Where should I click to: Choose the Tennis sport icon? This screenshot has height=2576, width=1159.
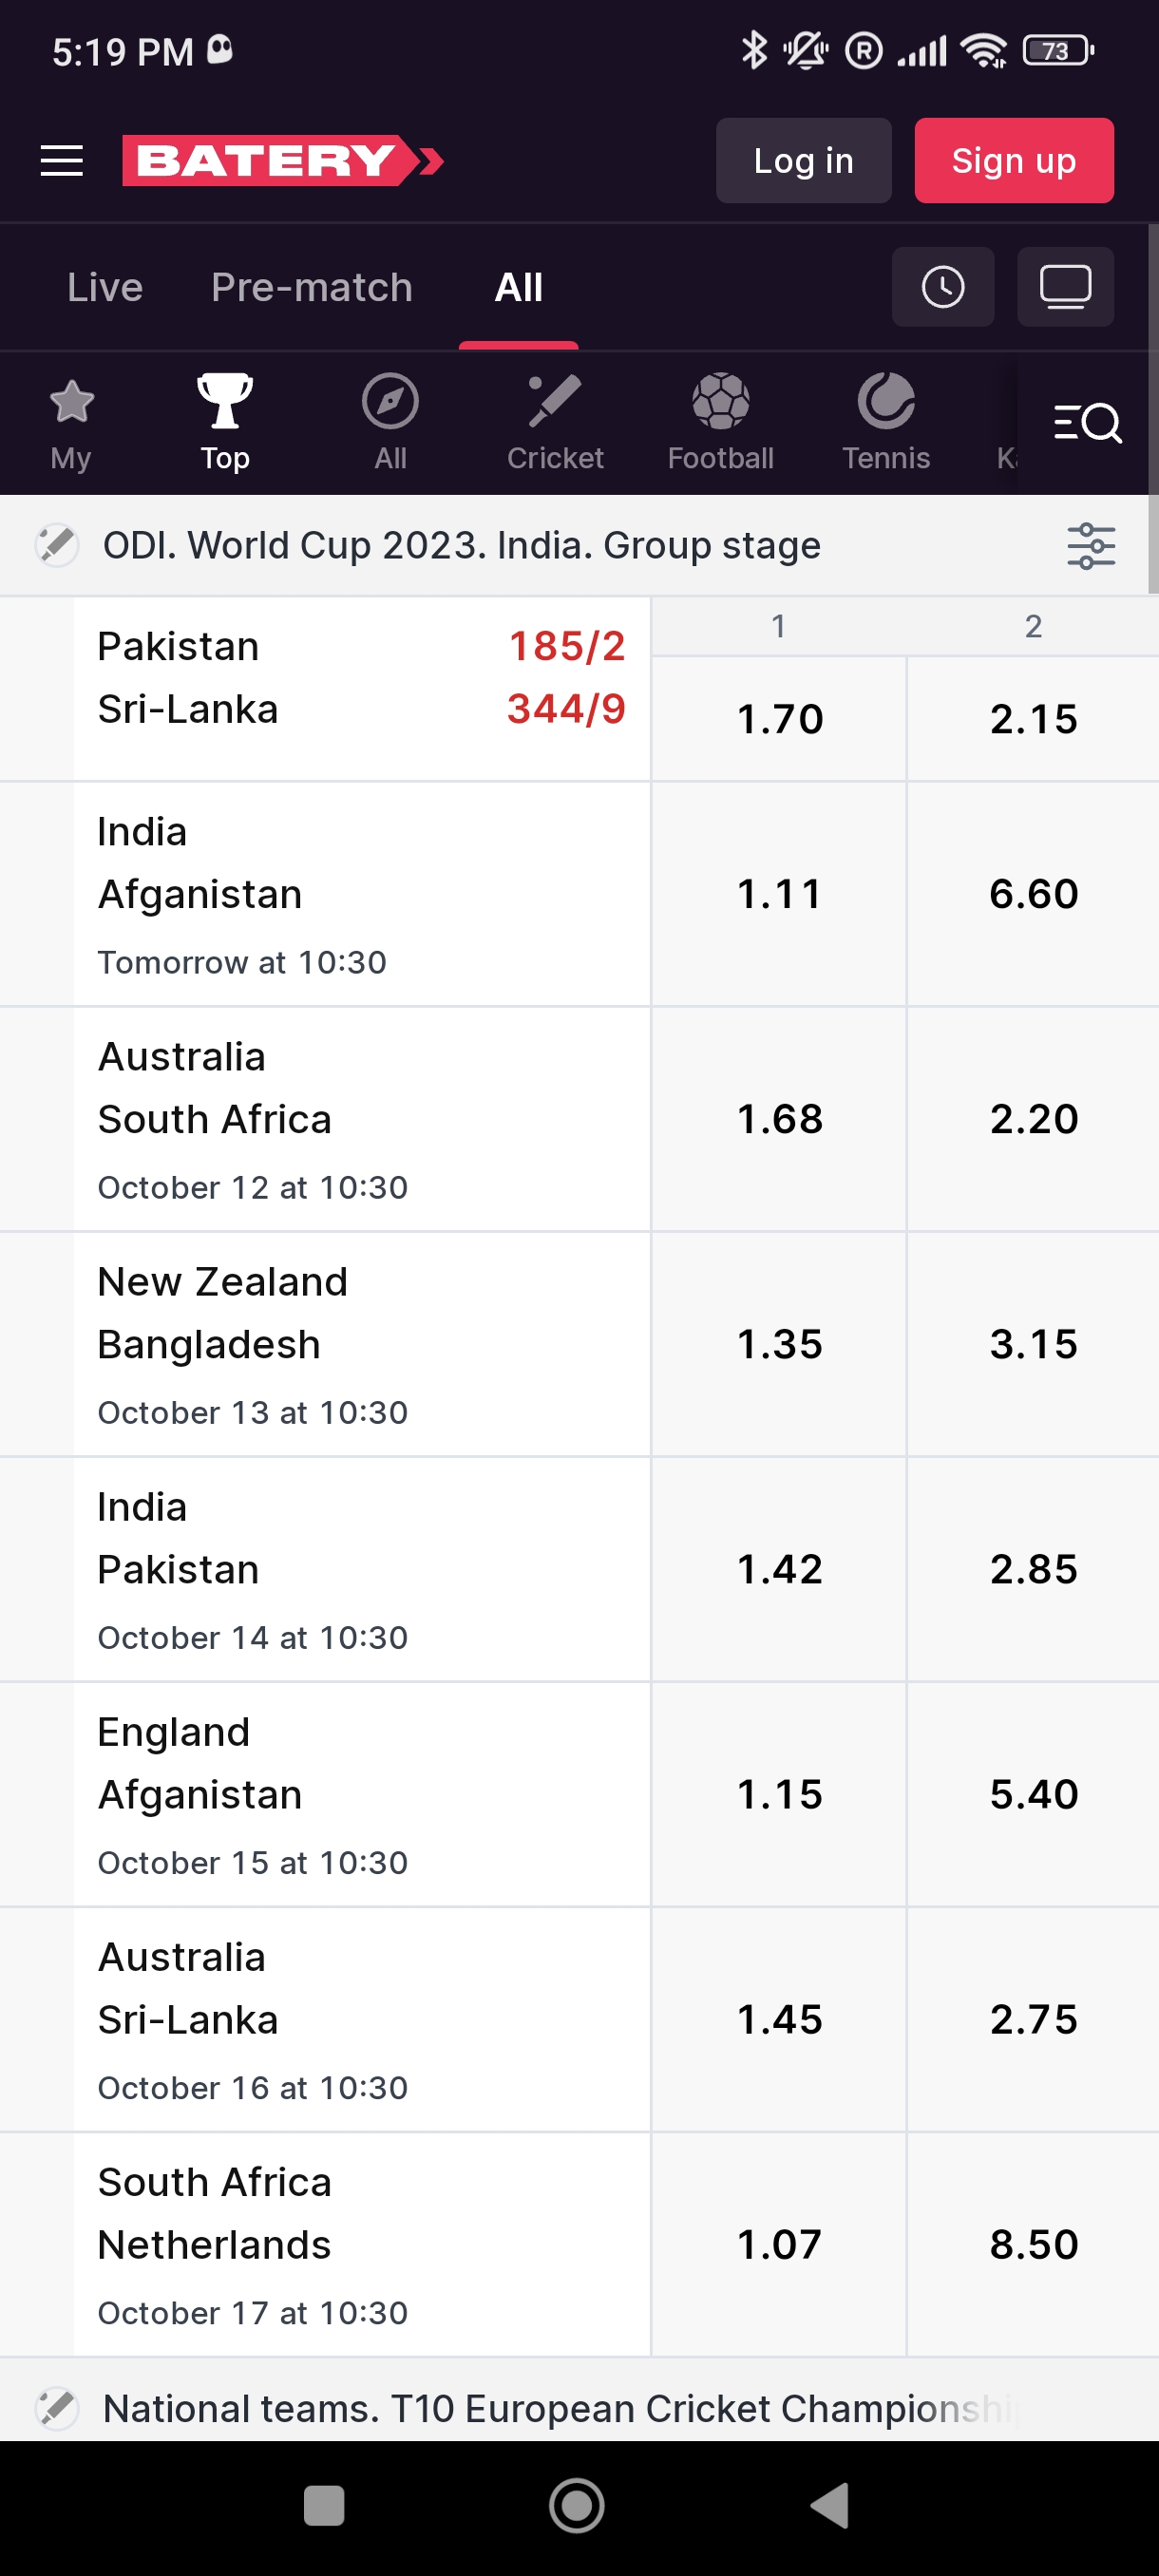pyautogui.click(x=886, y=422)
